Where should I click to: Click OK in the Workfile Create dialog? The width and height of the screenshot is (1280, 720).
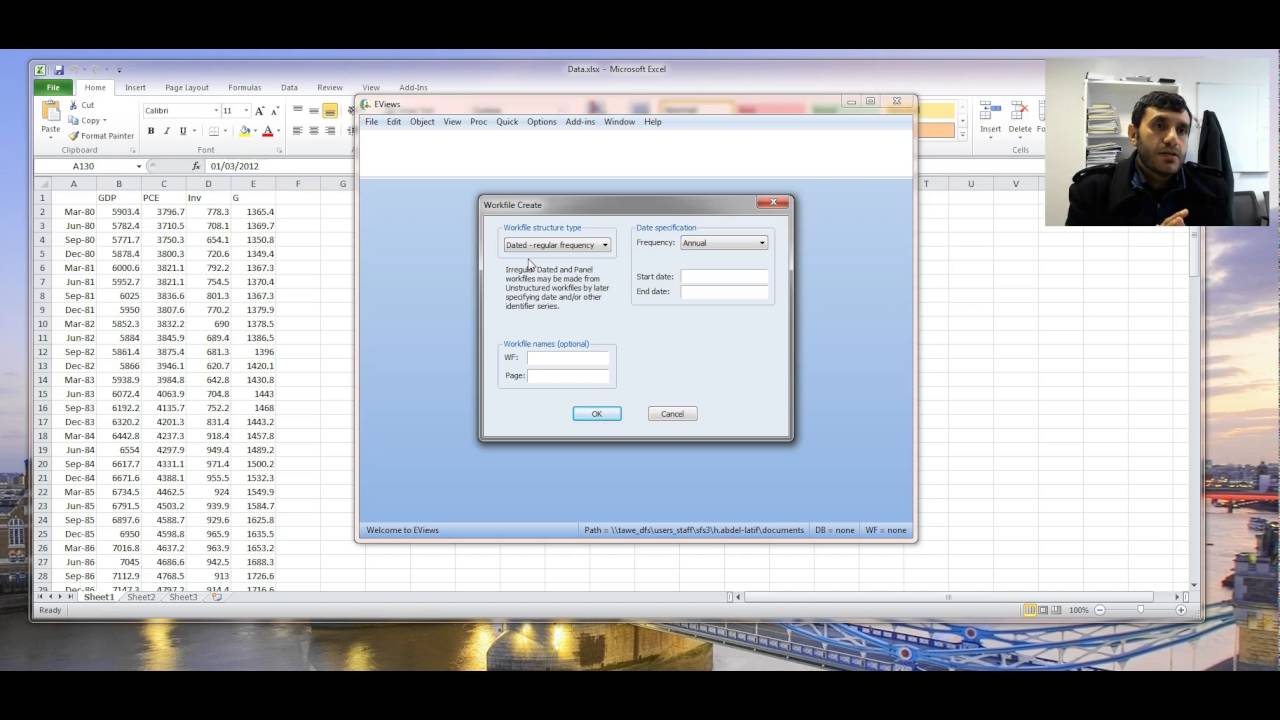[597, 414]
